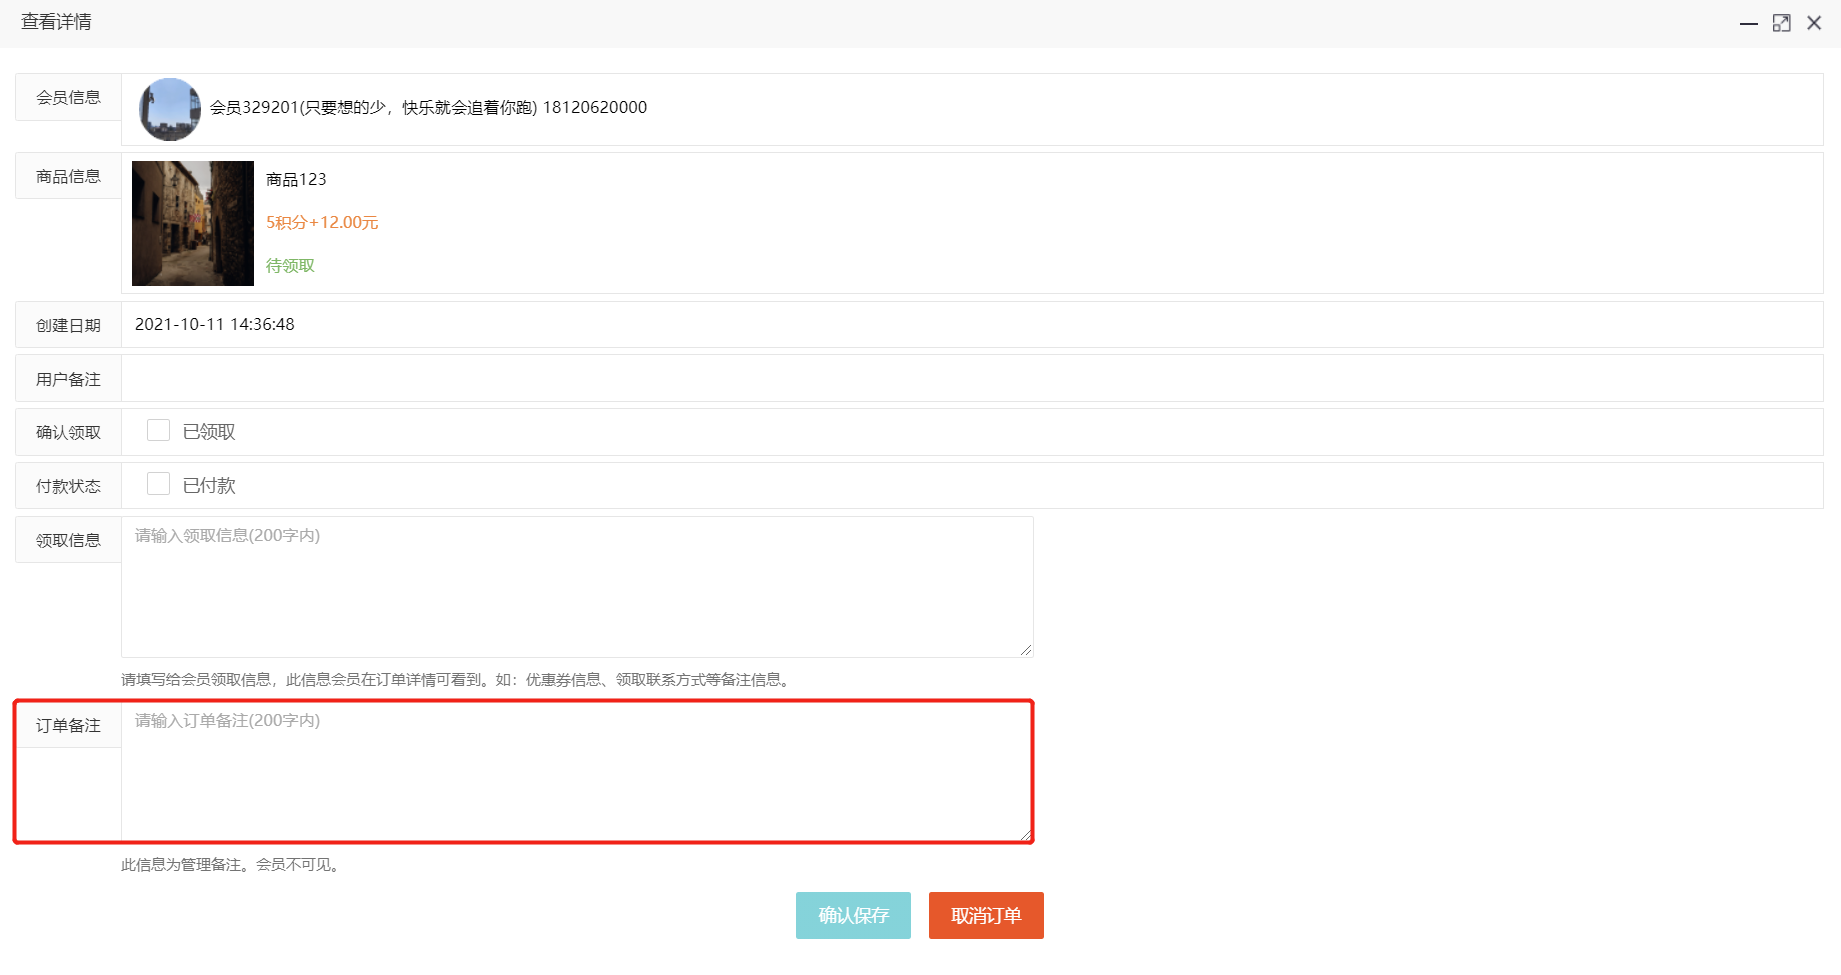Click the 用户备注 label
The width and height of the screenshot is (1841, 975).
(x=68, y=379)
